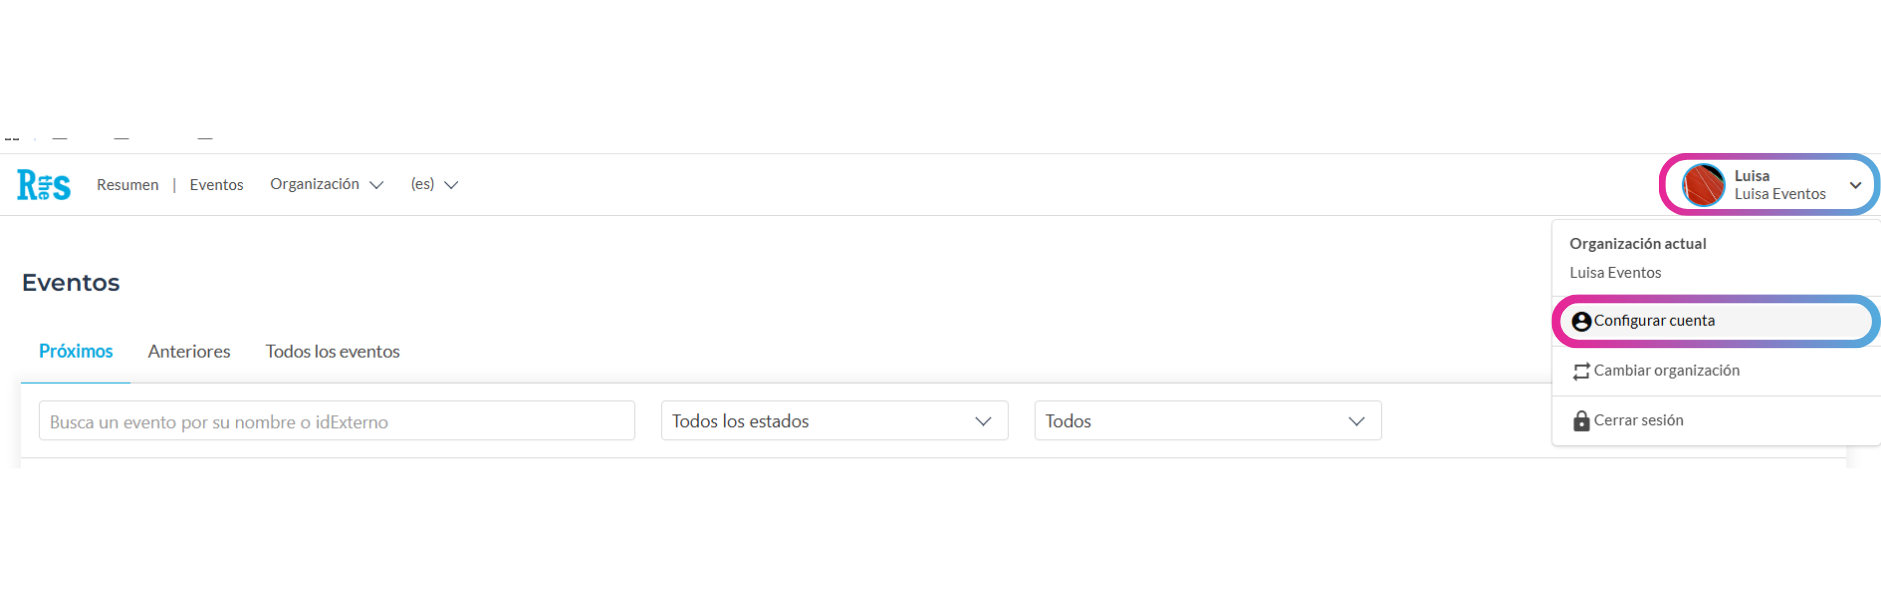The height and width of the screenshot is (612, 1881).
Task: Click the swap arrows icon for Cambiar organización
Action: tap(1581, 371)
